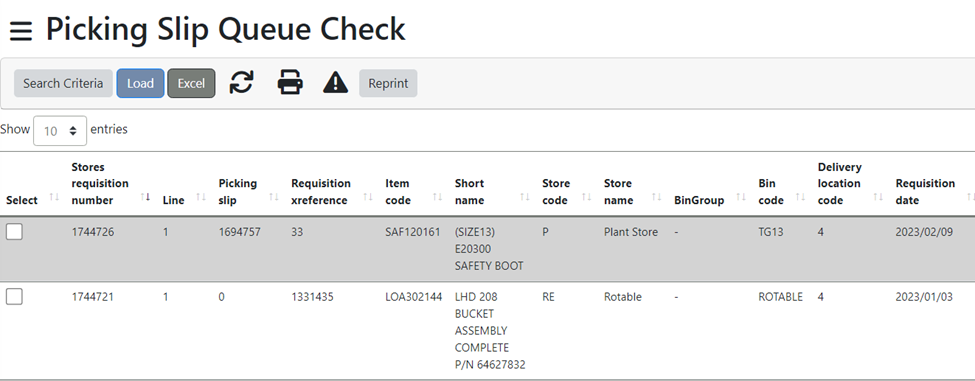975x381 pixels.
Task: Click picking slip 1694757 cell
Action: pyautogui.click(x=239, y=232)
